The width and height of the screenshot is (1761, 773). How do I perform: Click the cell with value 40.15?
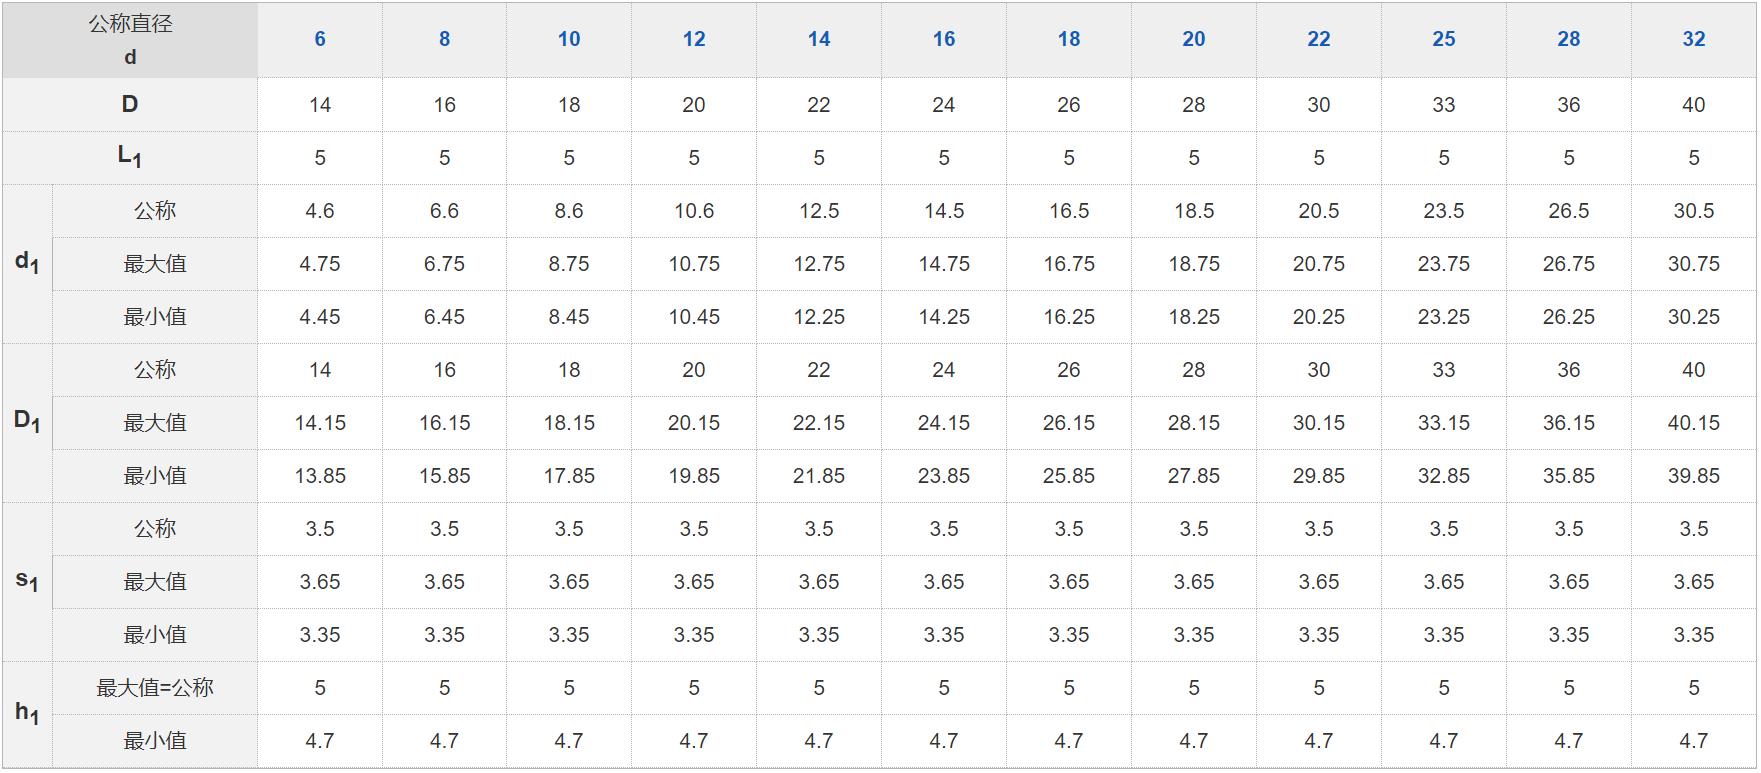tap(1693, 423)
